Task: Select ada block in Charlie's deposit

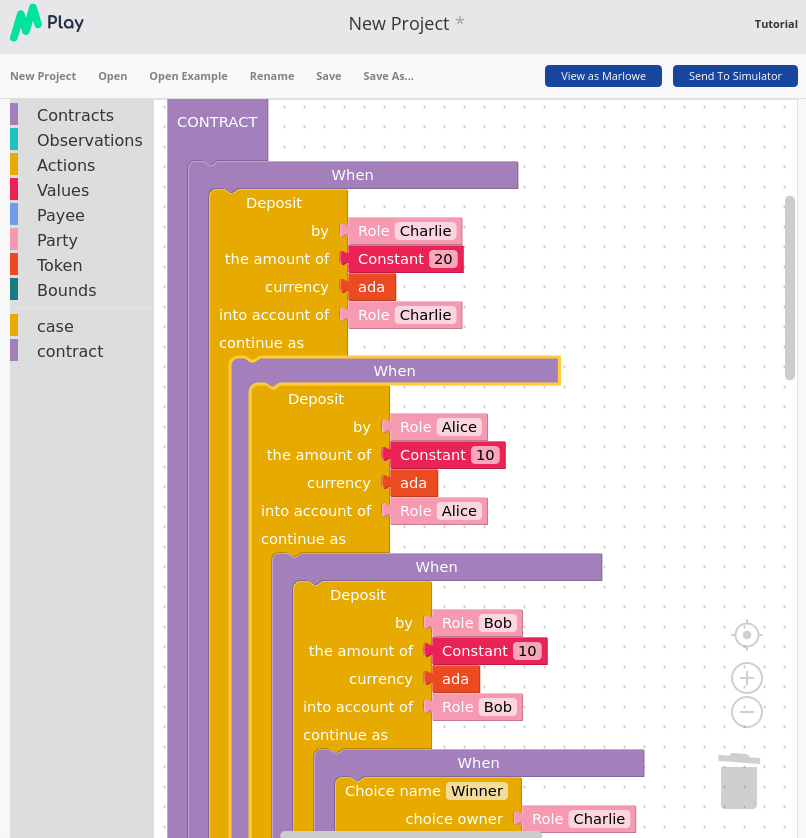Action: pos(371,287)
